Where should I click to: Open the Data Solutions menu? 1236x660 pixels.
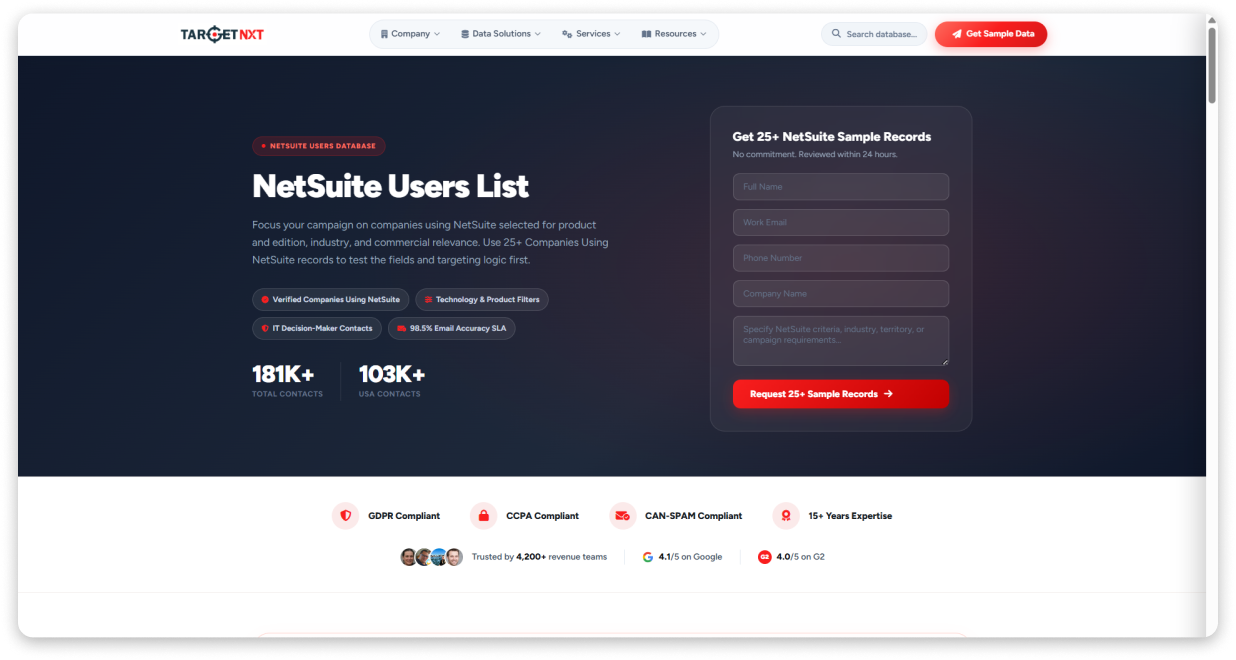501,34
